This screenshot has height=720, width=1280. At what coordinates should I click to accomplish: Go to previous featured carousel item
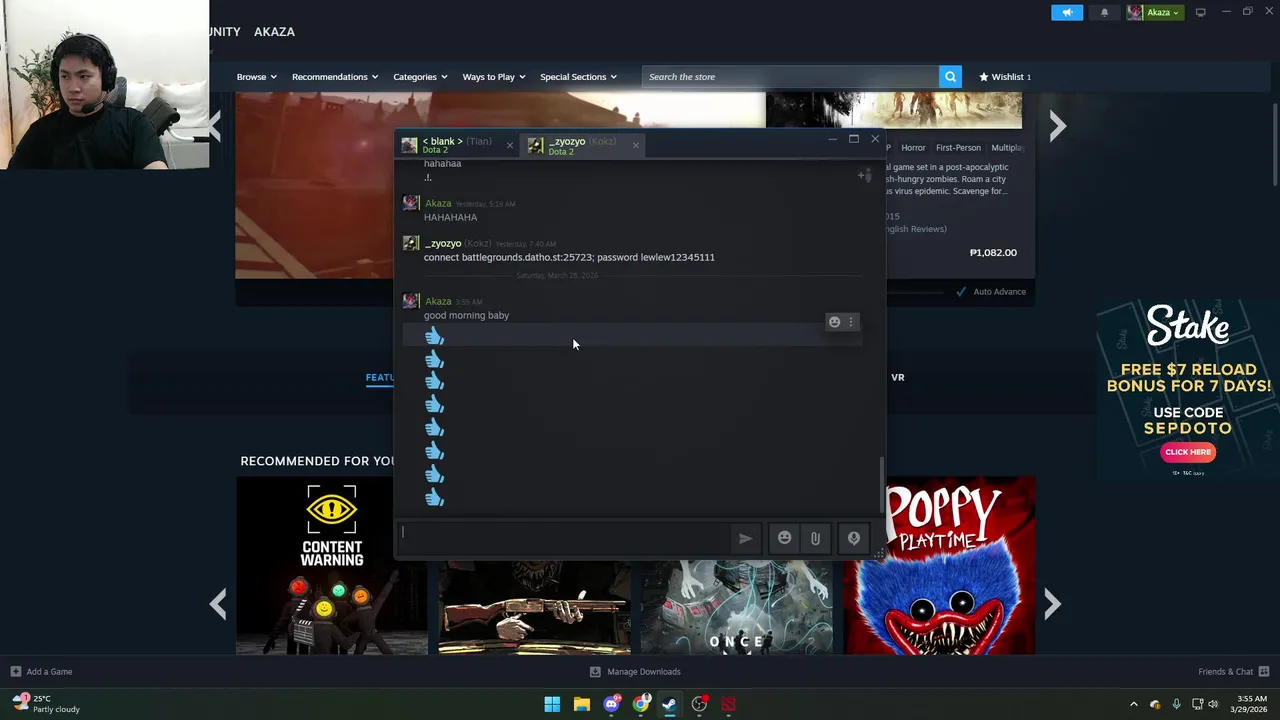pos(216,126)
